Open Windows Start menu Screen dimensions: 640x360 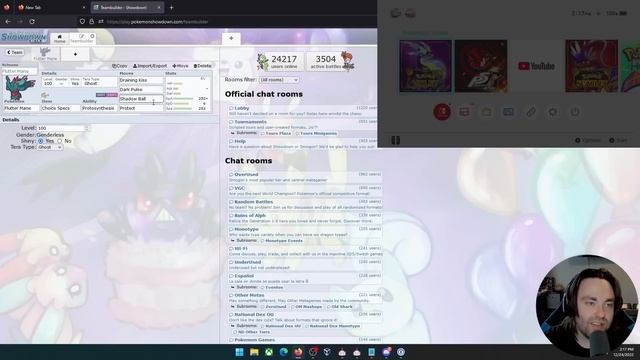[240, 352]
